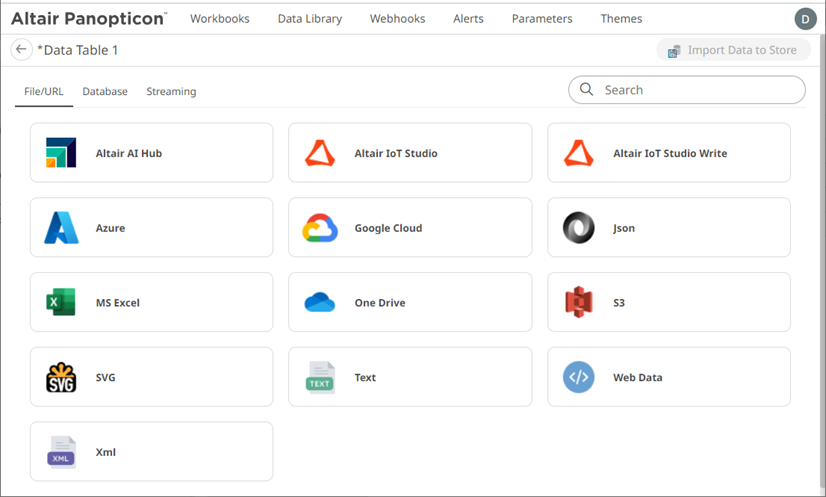Open the Web Data connector icon
Image resolution: width=826 pixels, height=497 pixels.
(x=579, y=377)
